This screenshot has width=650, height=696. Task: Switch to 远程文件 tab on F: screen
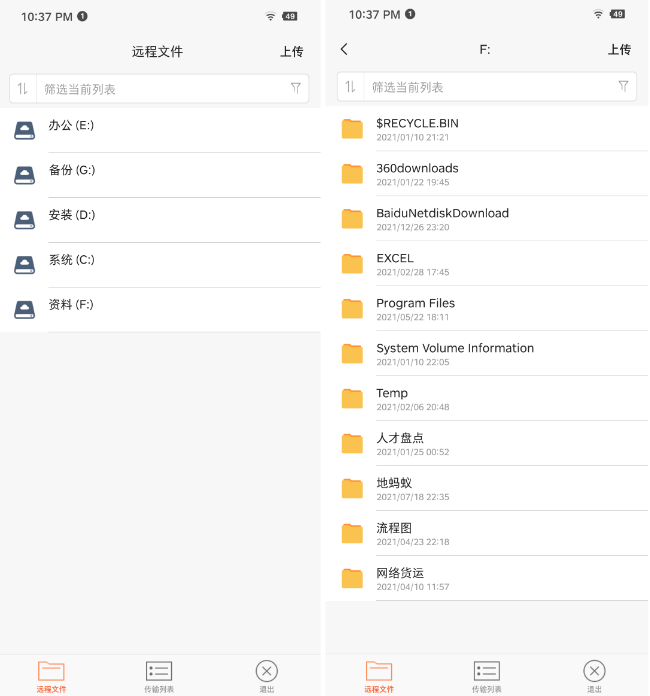click(x=379, y=677)
